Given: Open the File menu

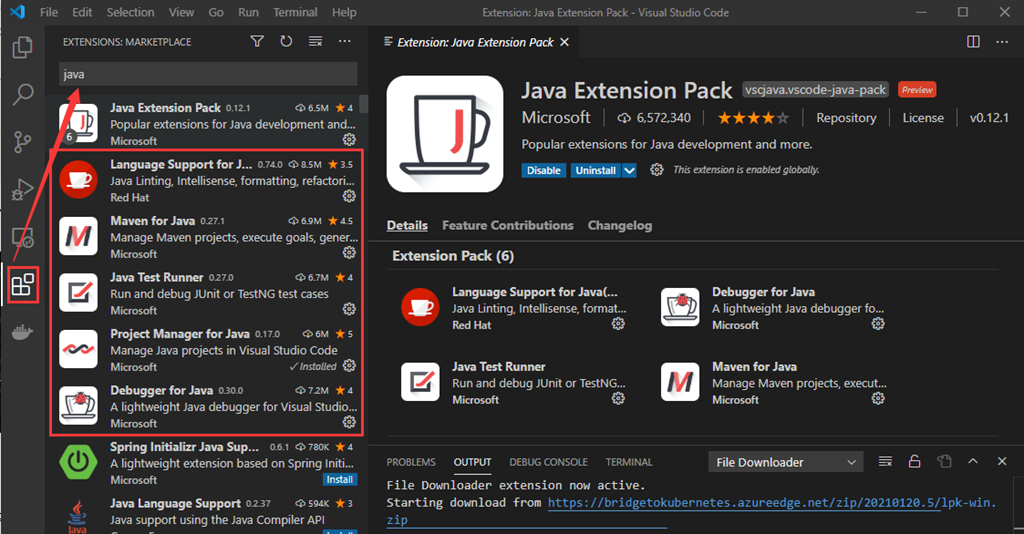Looking at the screenshot, I should pos(49,12).
